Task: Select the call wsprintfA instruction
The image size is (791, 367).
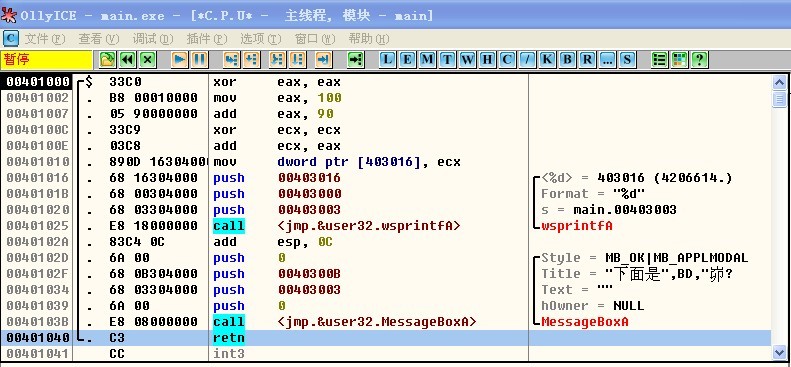Action: pos(337,226)
